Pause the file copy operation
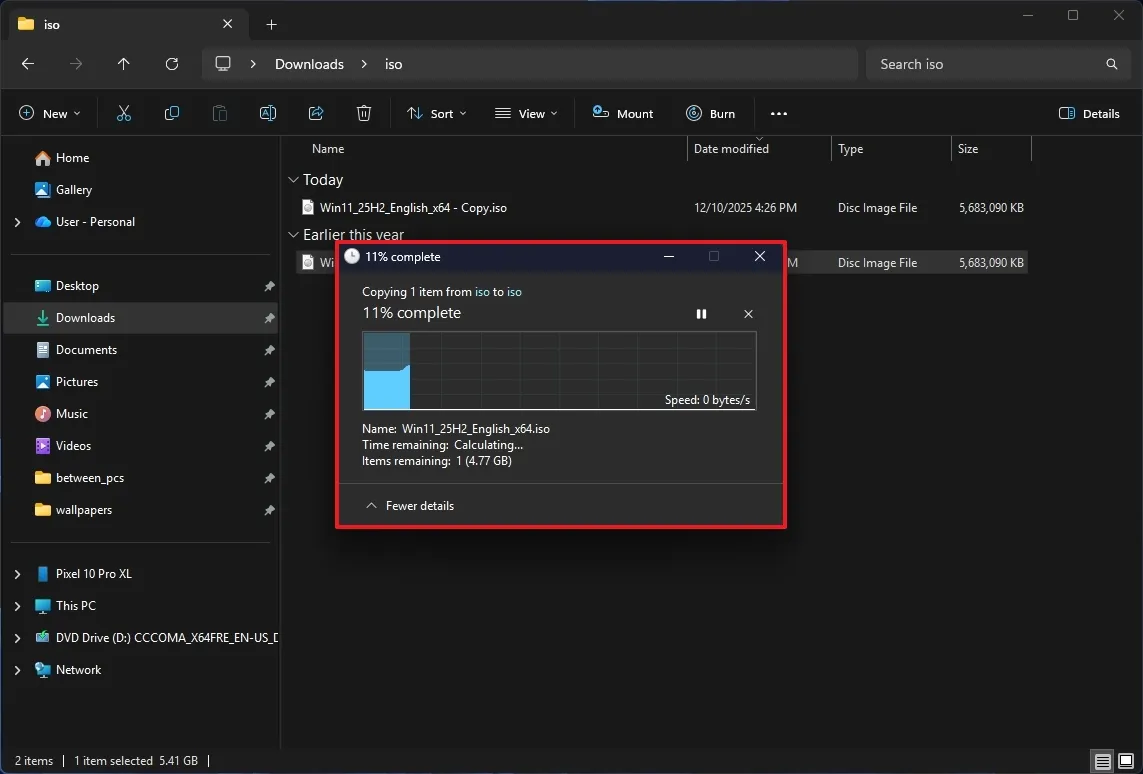Screen dimensions: 1143x774 coord(701,313)
